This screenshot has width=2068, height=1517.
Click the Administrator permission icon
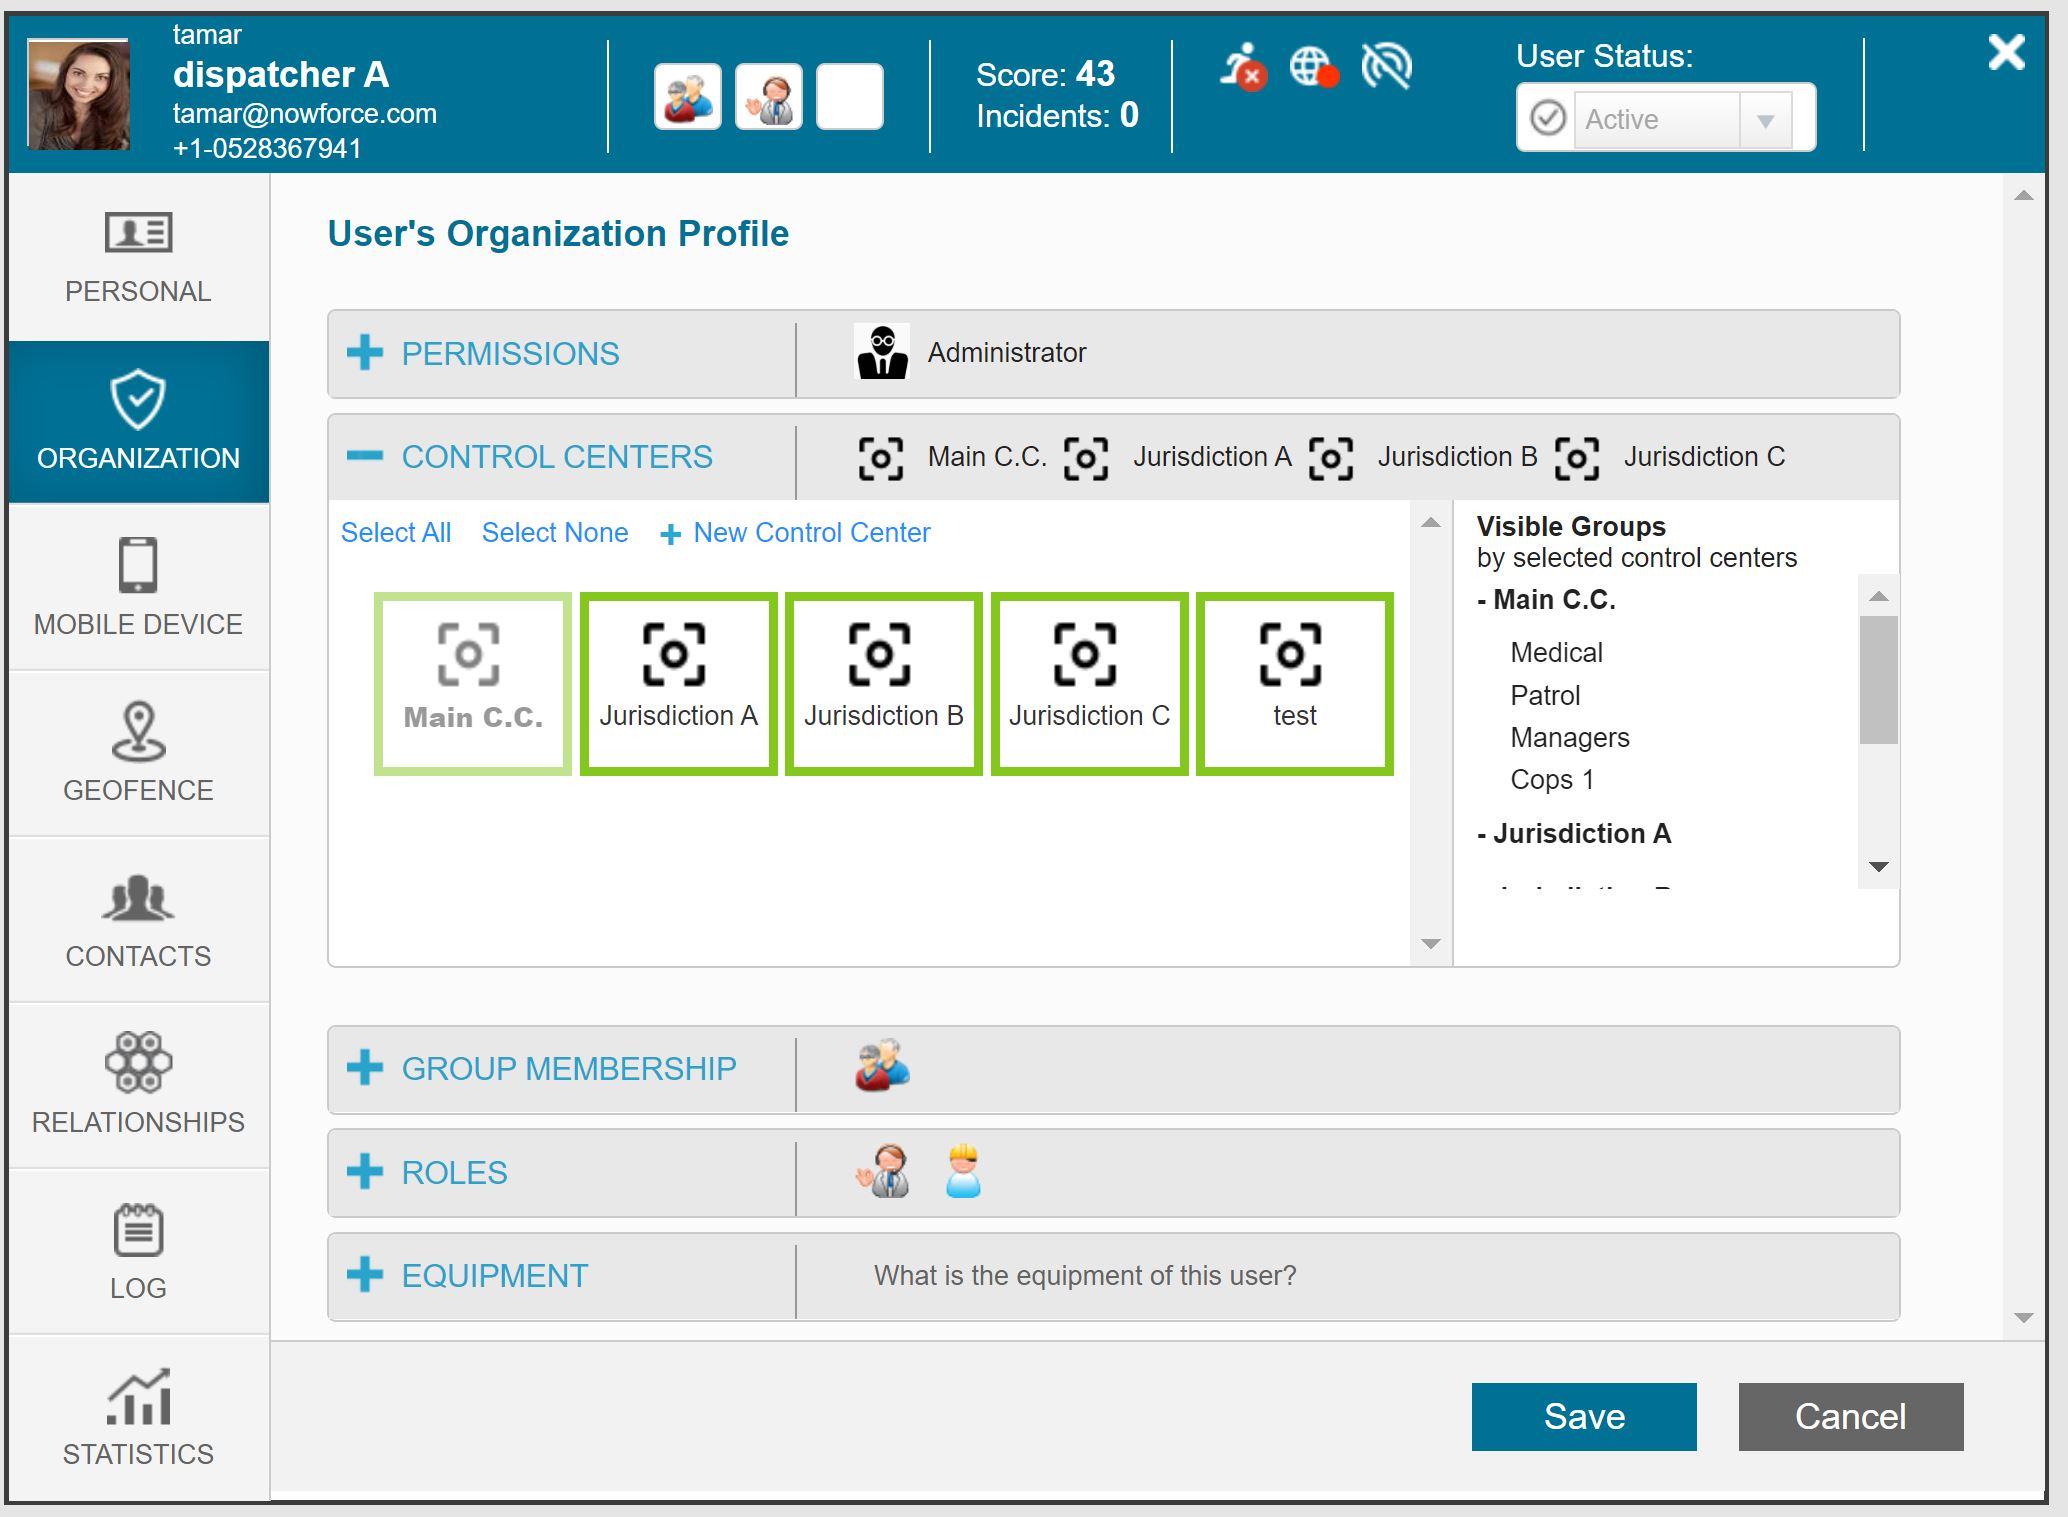pos(882,352)
